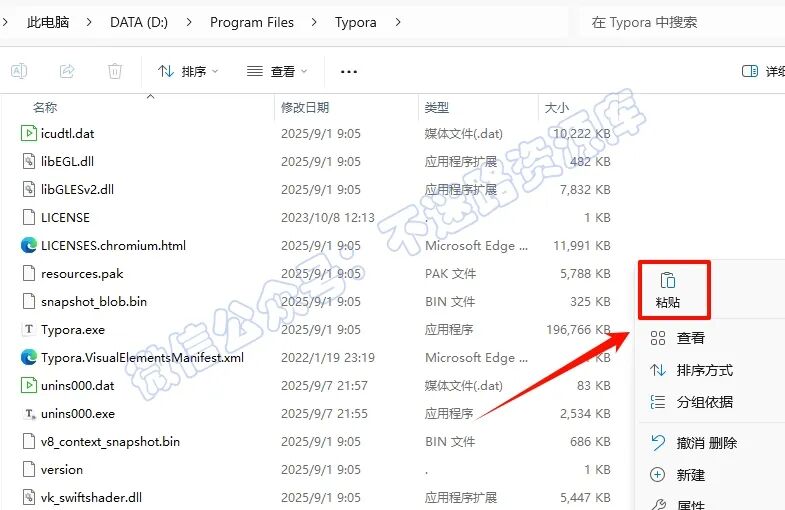Sort by the 类型 column header
This screenshot has width=785, height=510.
437,107
